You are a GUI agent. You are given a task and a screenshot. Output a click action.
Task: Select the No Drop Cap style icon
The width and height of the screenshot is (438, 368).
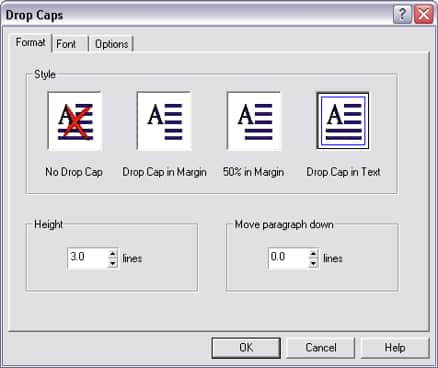[75, 121]
